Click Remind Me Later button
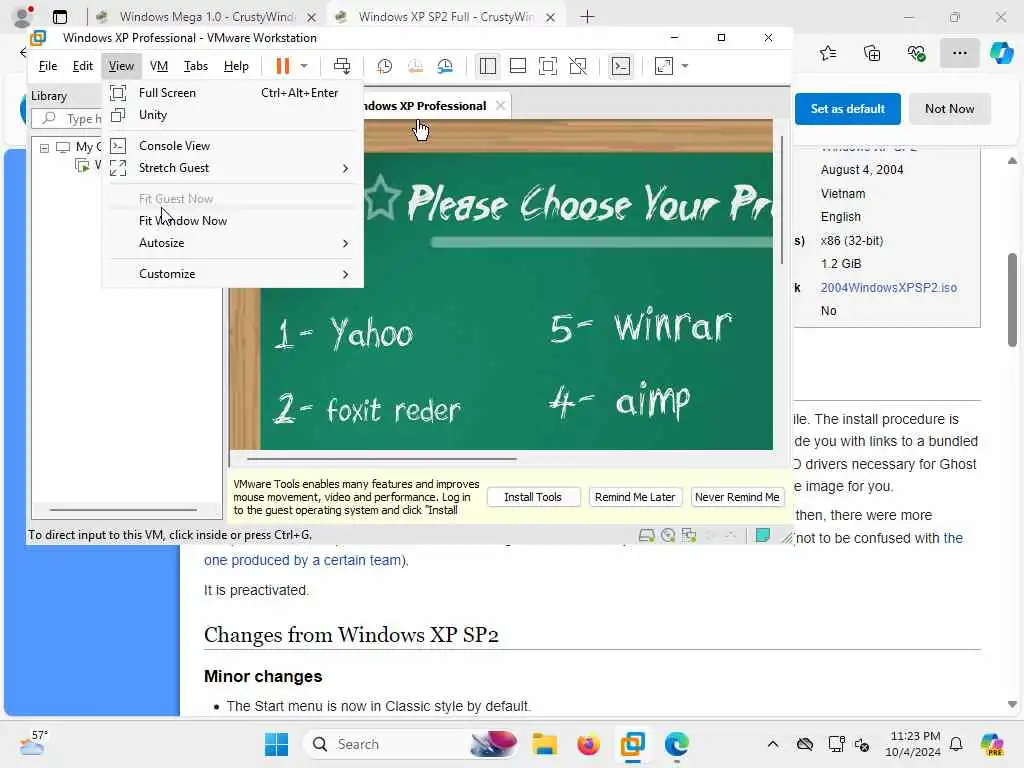This screenshot has width=1024, height=768. [635, 497]
